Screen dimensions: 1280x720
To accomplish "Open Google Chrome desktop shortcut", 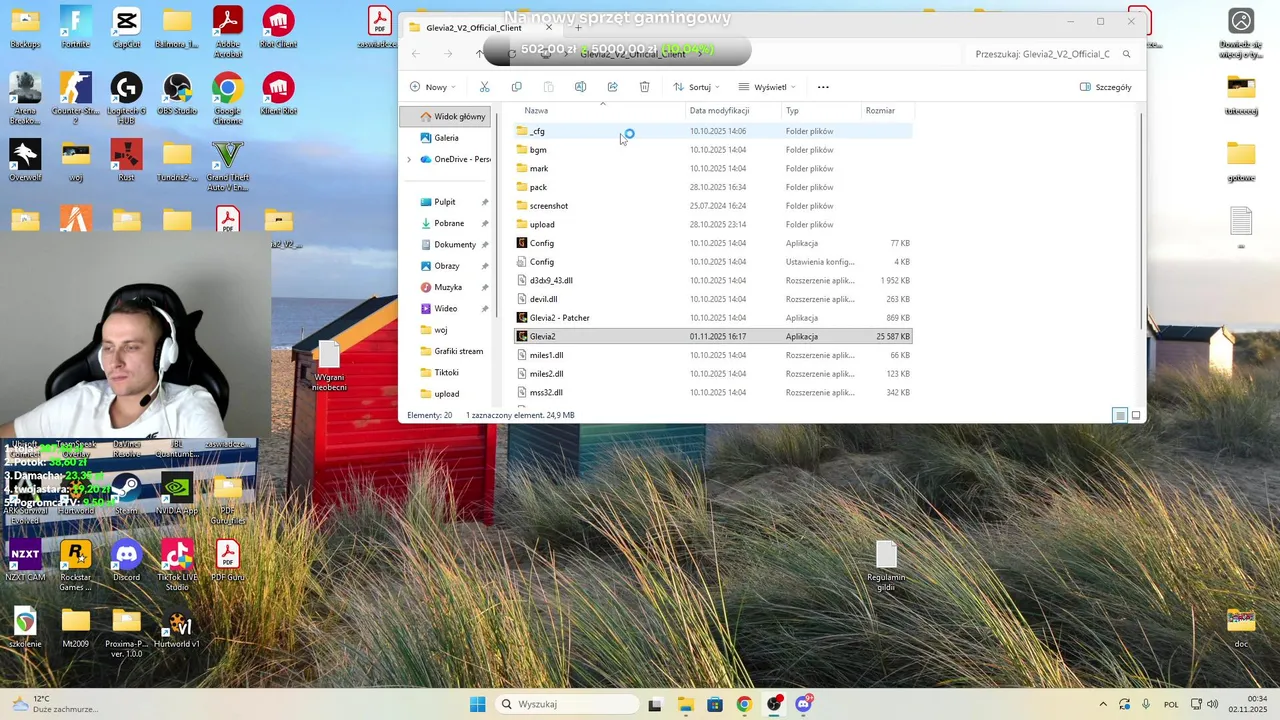I will [228, 97].
